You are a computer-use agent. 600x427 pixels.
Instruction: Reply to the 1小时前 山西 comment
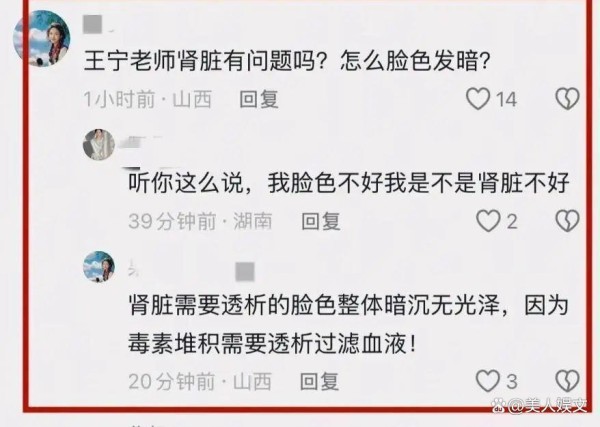(258, 99)
